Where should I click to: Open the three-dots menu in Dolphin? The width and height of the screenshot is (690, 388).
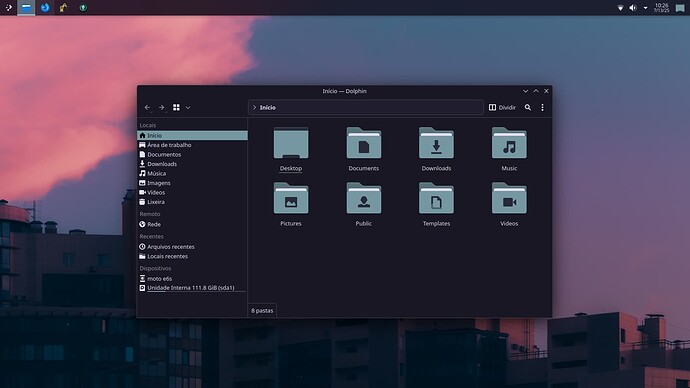click(542, 107)
